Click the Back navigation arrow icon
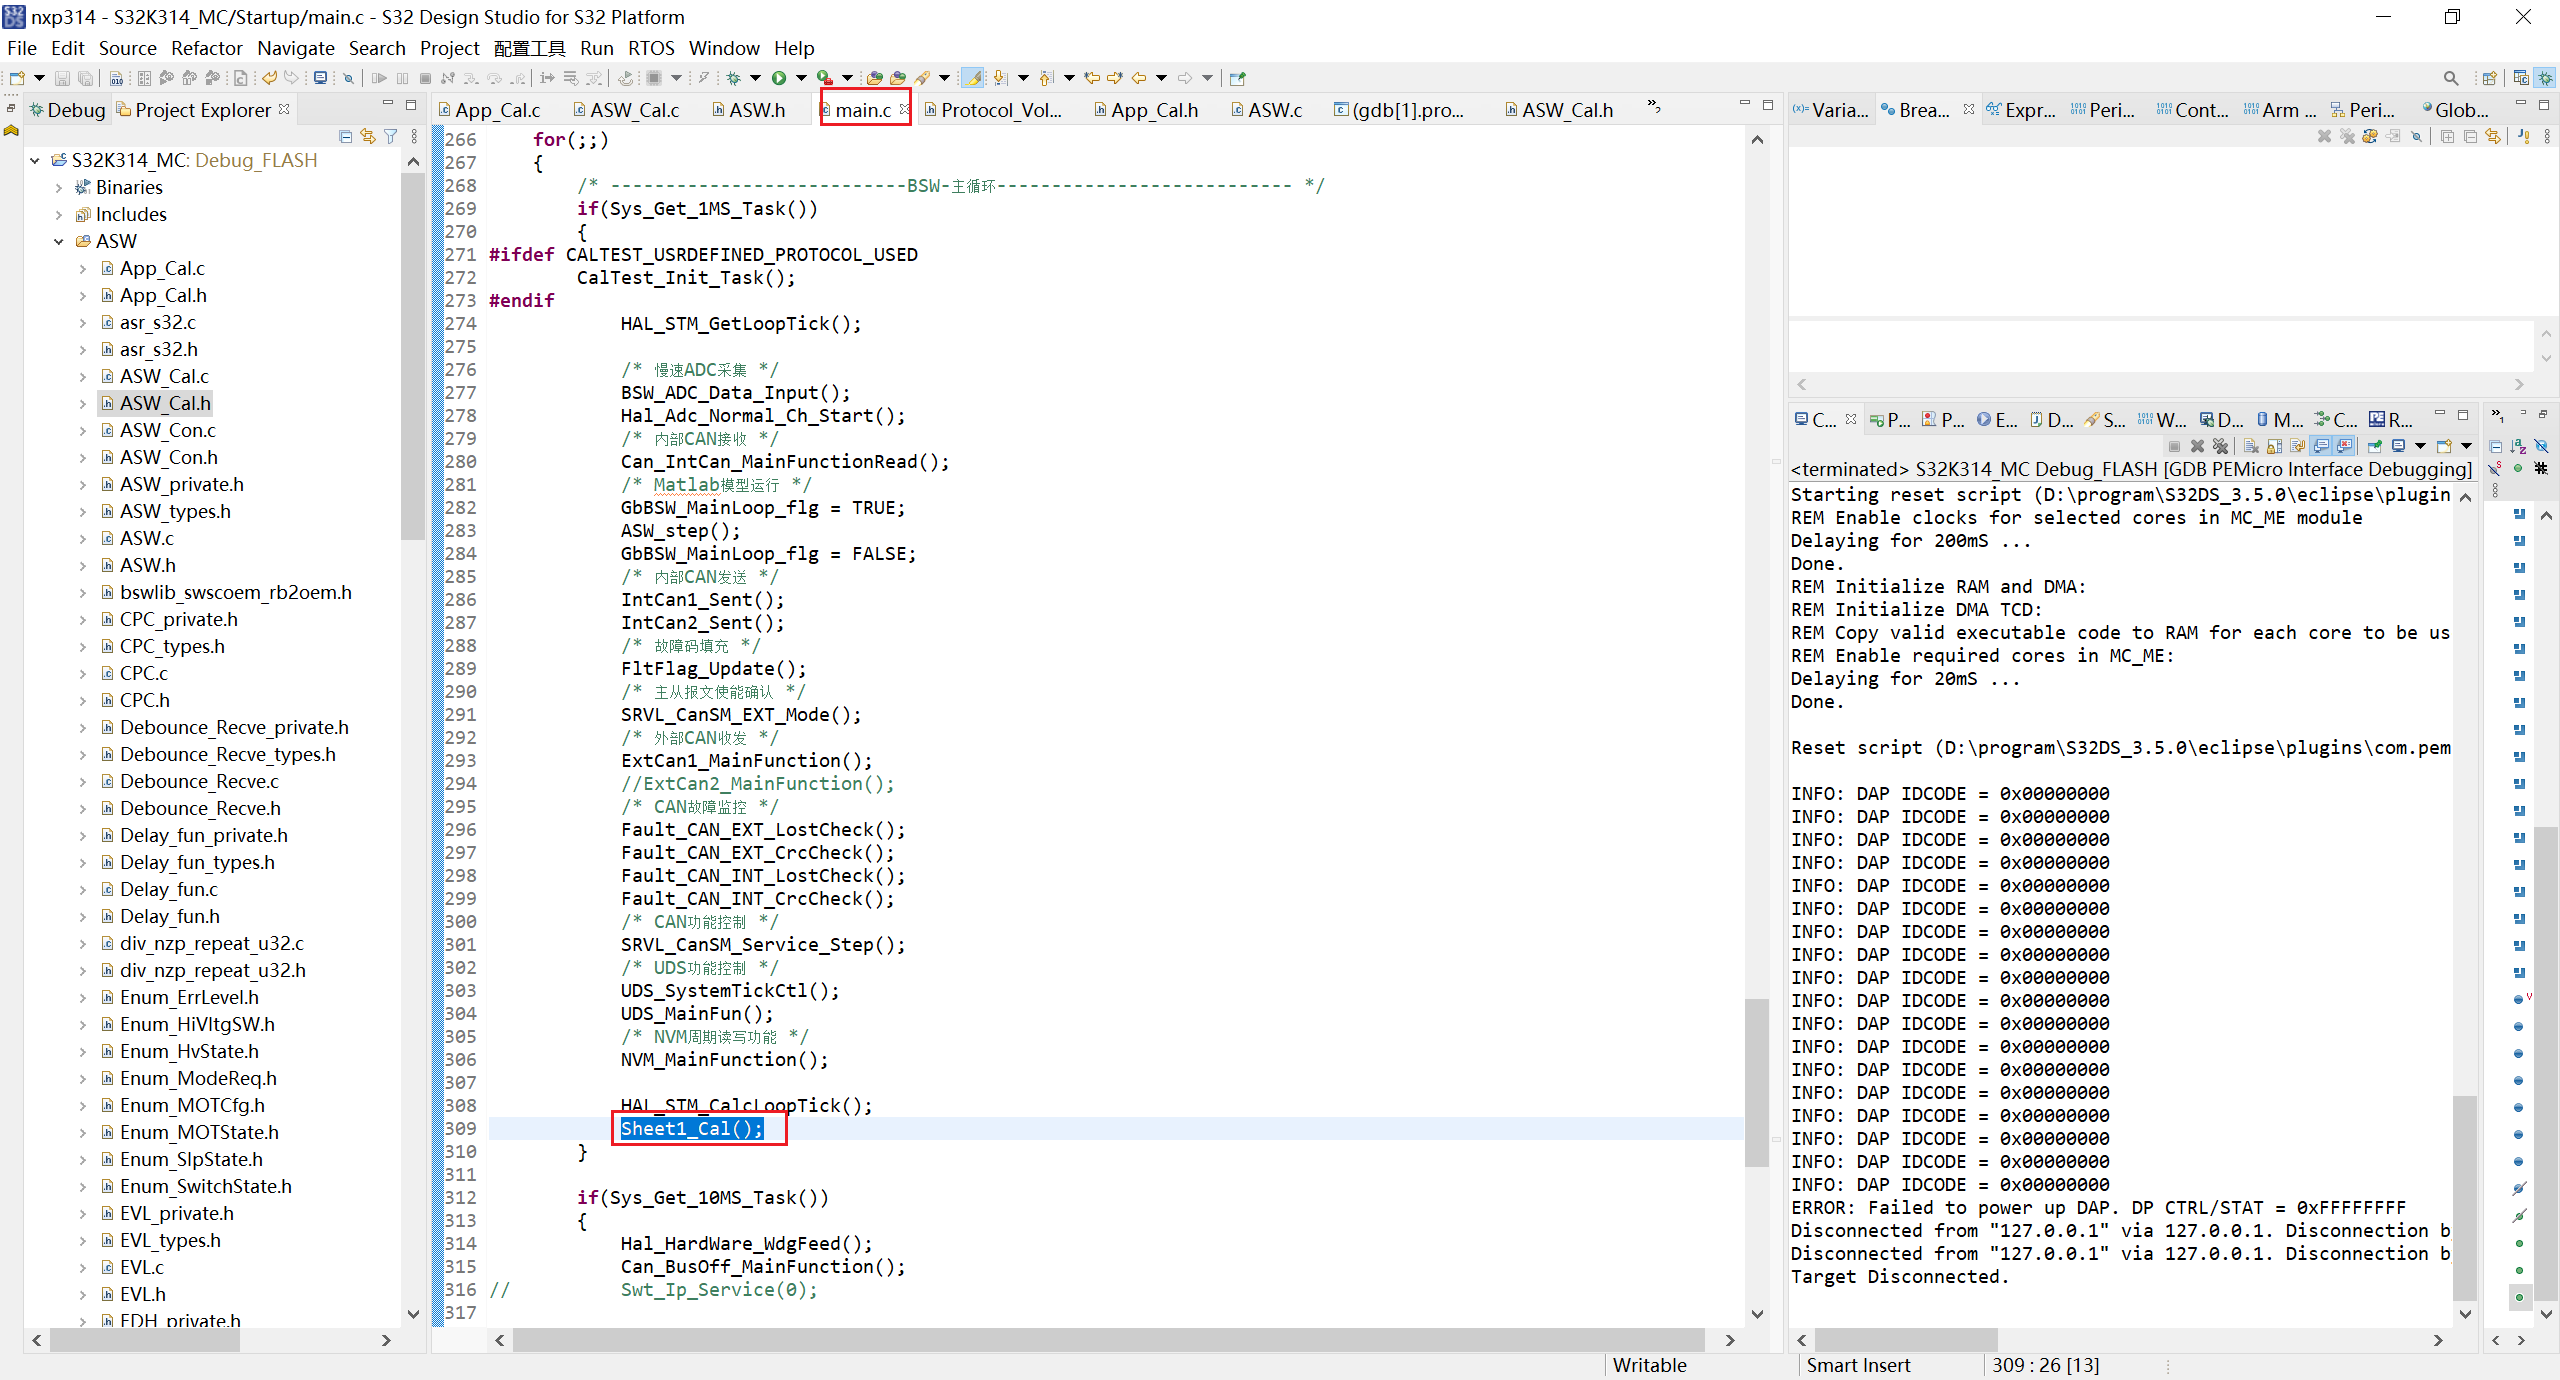The image size is (2560, 1380). (x=1138, y=78)
